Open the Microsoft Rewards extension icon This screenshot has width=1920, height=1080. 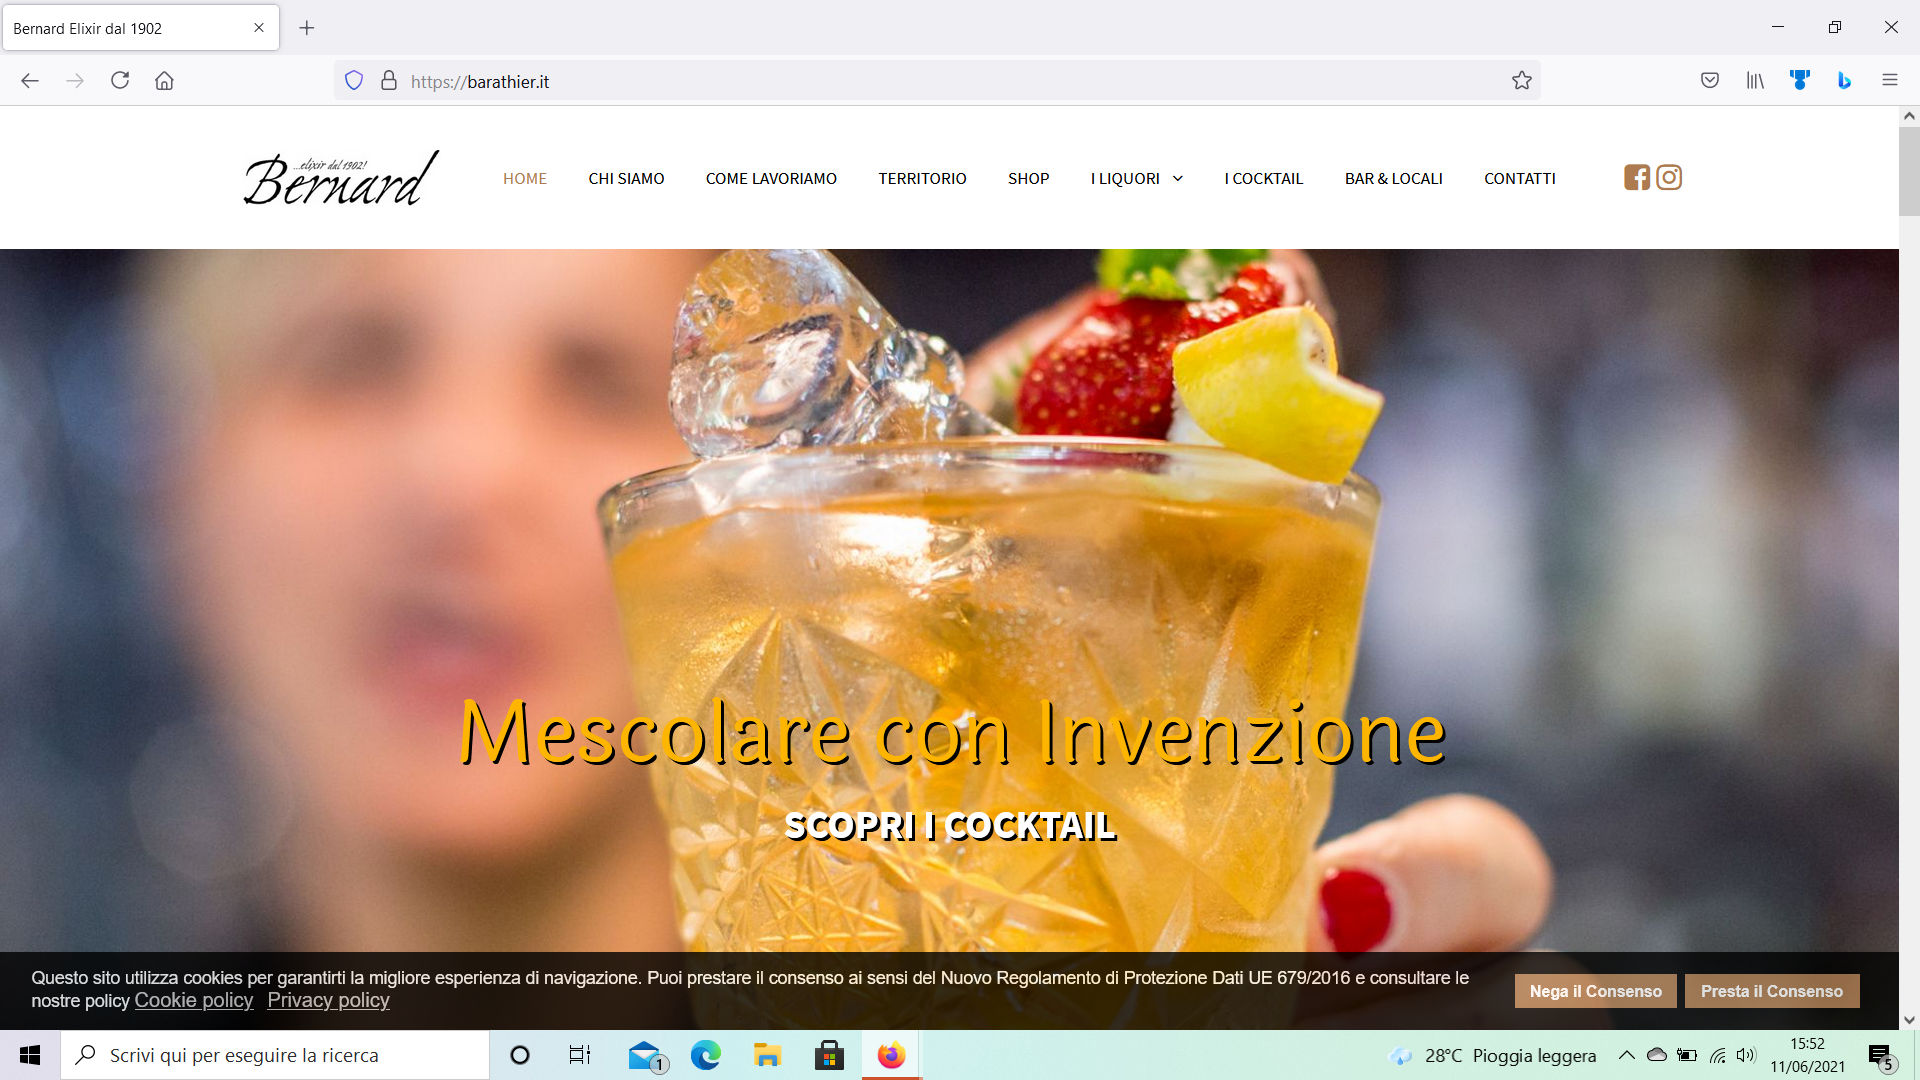pos(1799,80)
